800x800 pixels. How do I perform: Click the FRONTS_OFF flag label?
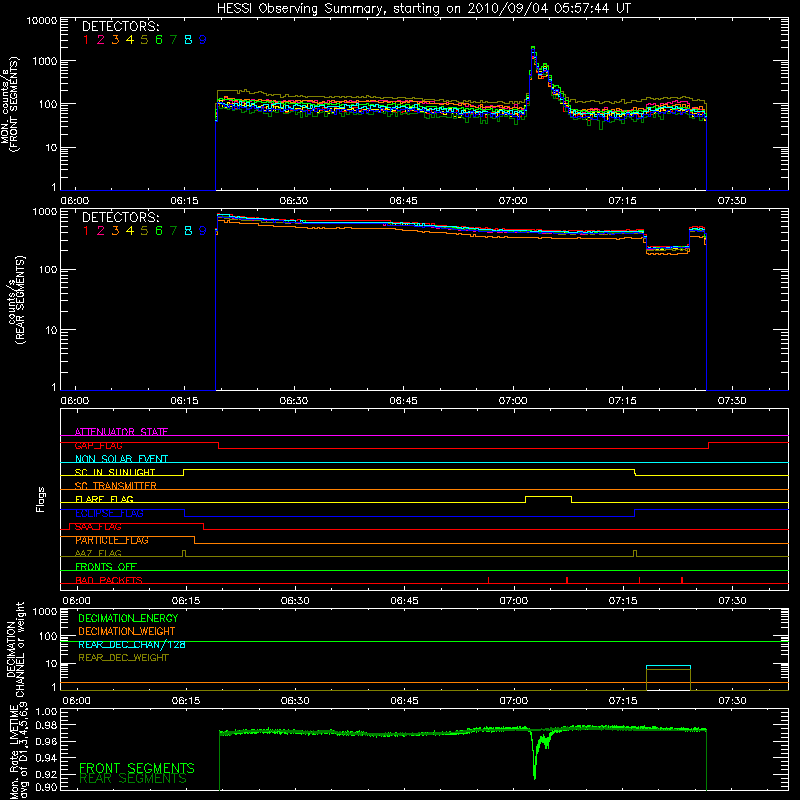[x=106, y=566]
